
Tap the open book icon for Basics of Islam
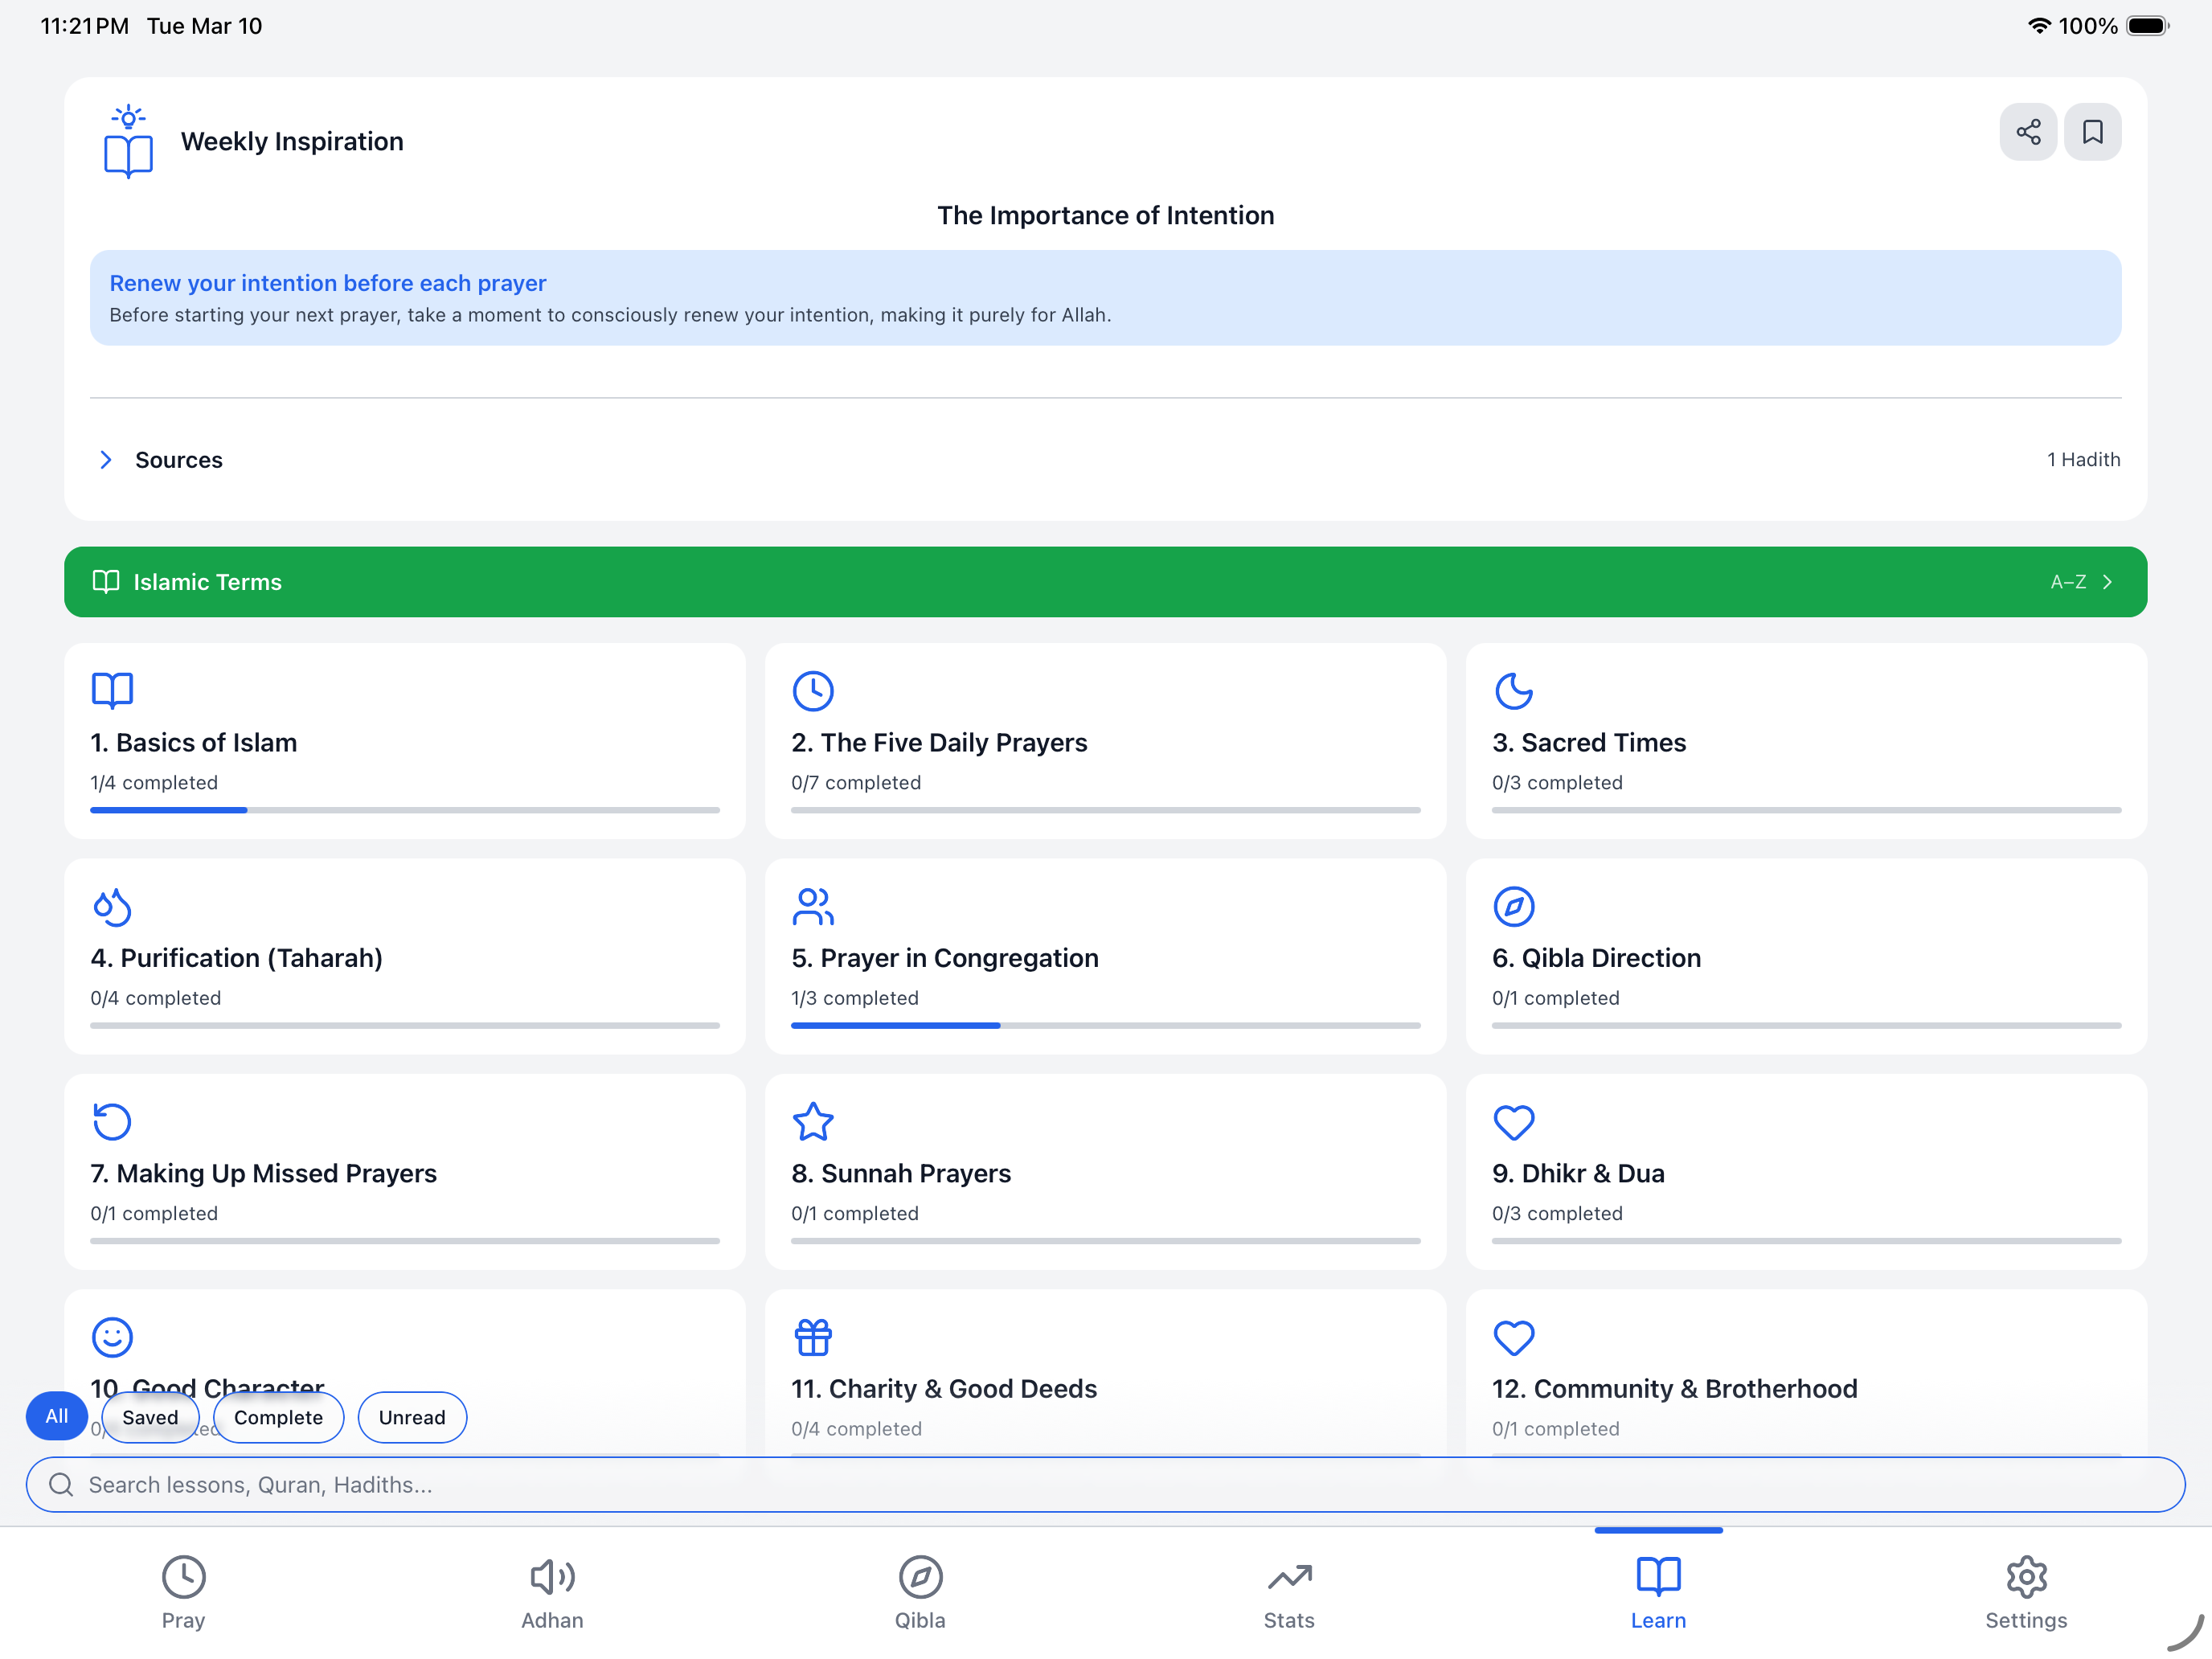pyautogui.click(x=112, y=690)
